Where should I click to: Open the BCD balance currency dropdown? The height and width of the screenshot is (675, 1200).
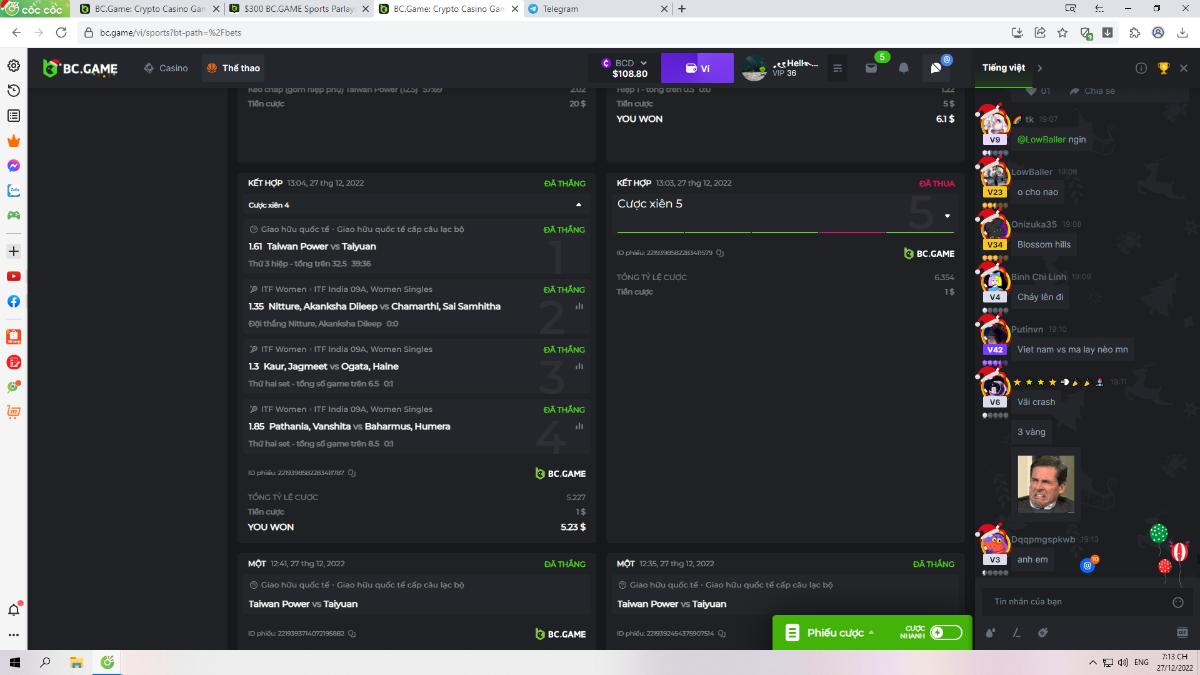click(x=644, y=63)
